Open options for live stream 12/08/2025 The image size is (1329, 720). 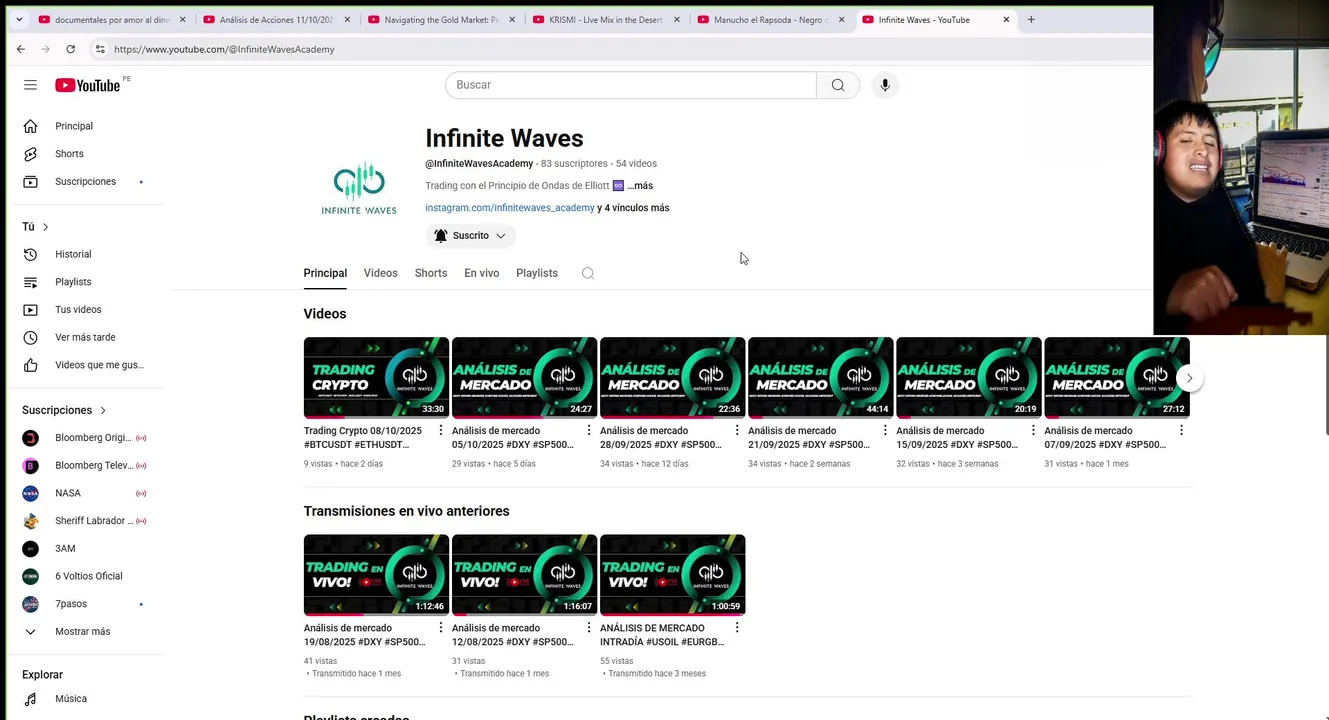click(588, 628)
